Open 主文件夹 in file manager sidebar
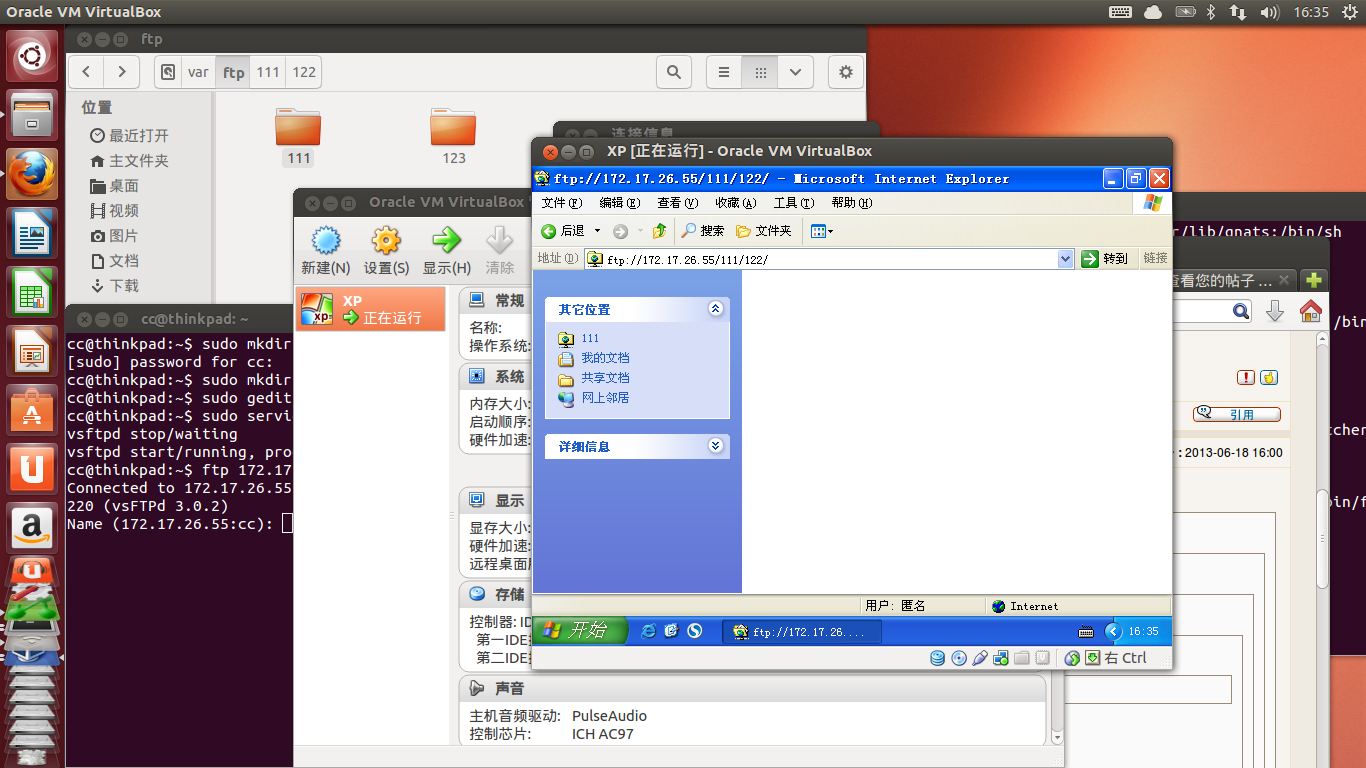The width and height of the screenshot is (1366, 768). 129,160
